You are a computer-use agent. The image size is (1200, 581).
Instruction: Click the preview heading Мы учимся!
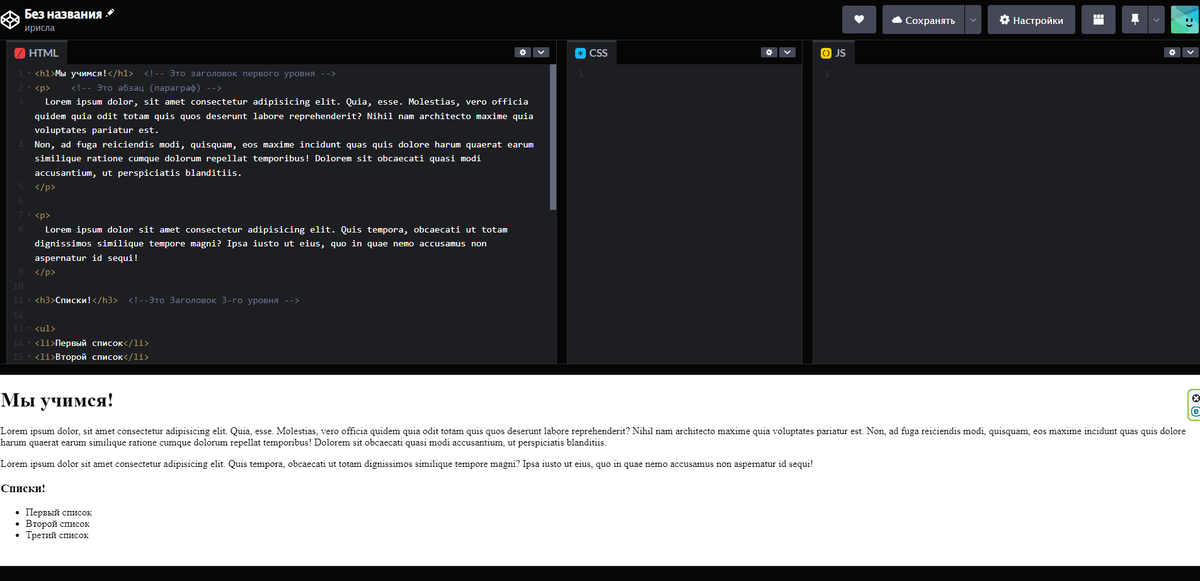(57, 400)
